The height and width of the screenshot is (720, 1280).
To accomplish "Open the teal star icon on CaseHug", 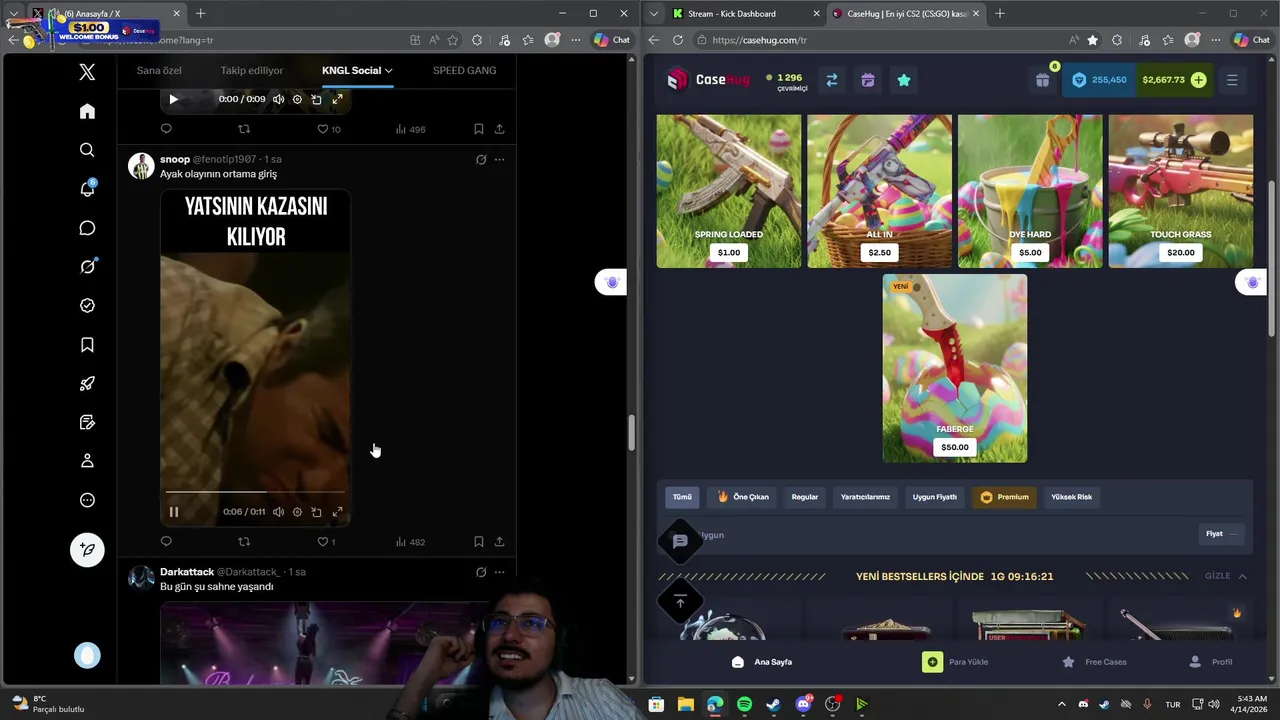I will (904, 80).
